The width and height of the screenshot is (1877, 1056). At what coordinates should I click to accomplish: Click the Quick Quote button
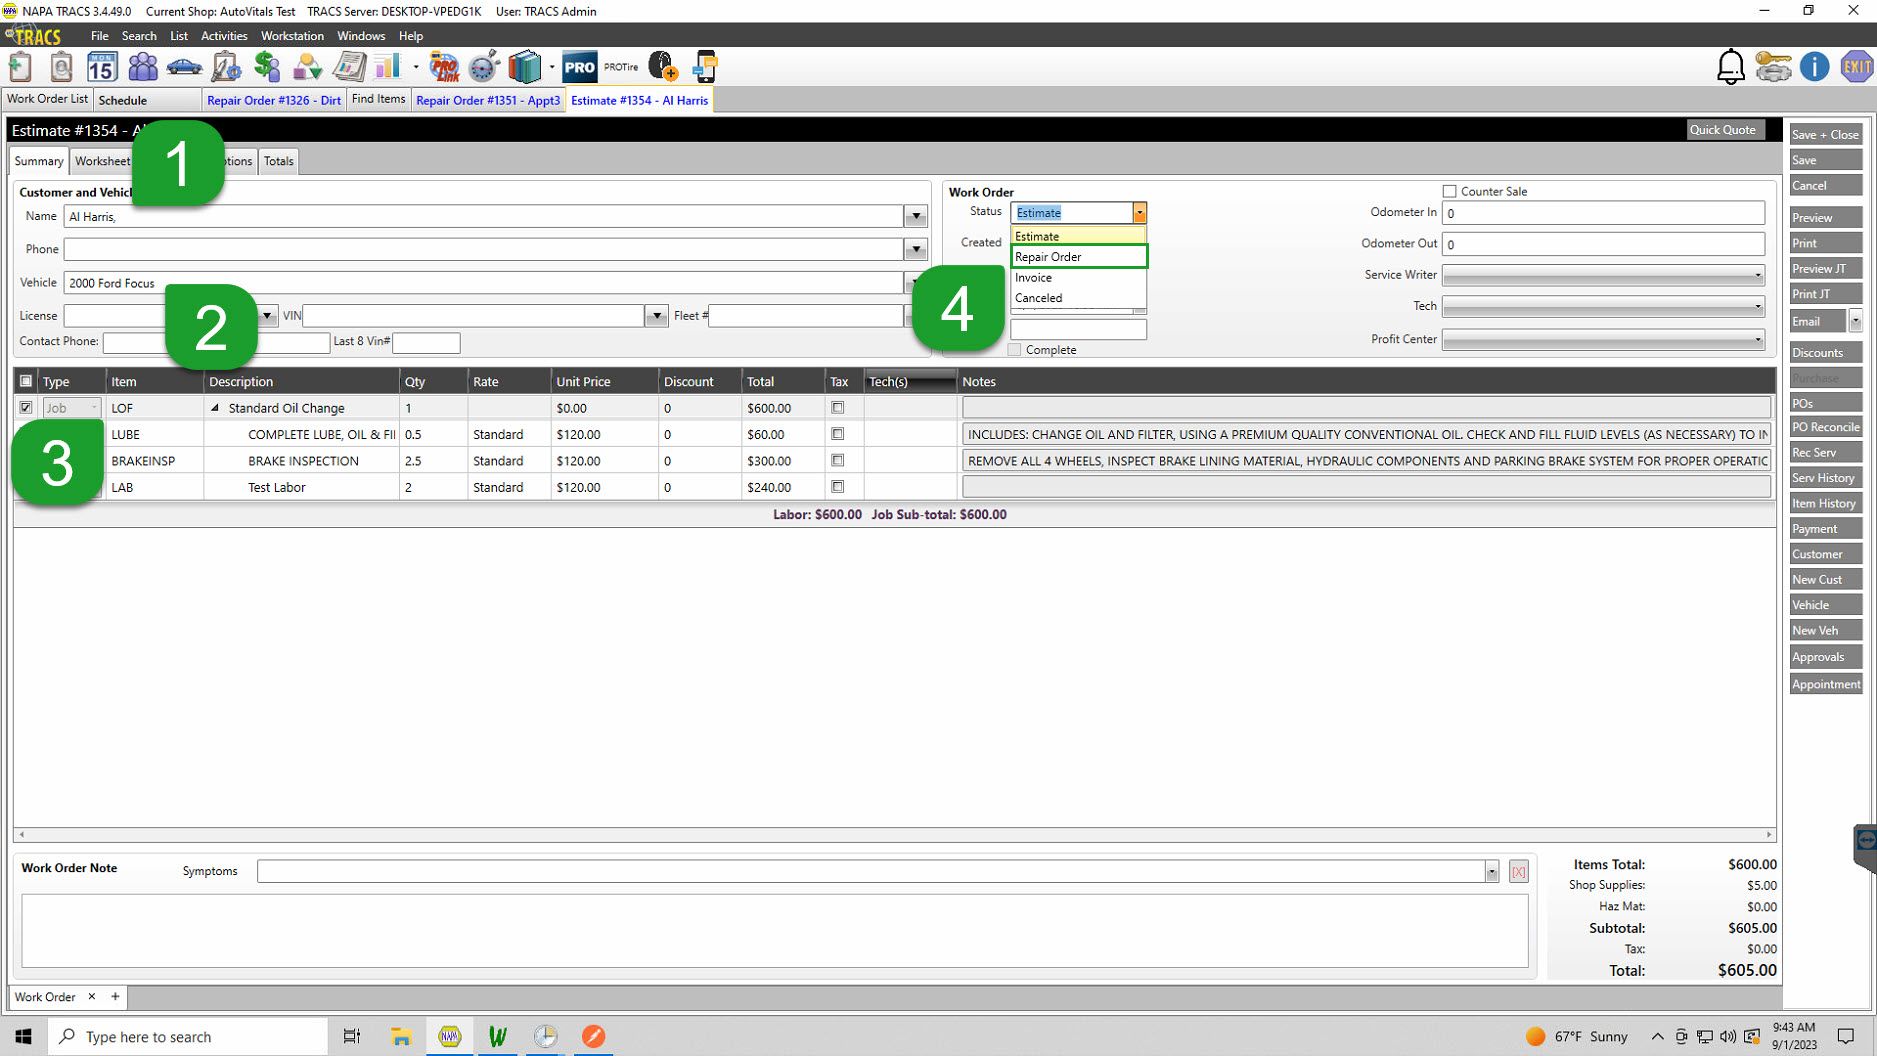[1724, 129]
